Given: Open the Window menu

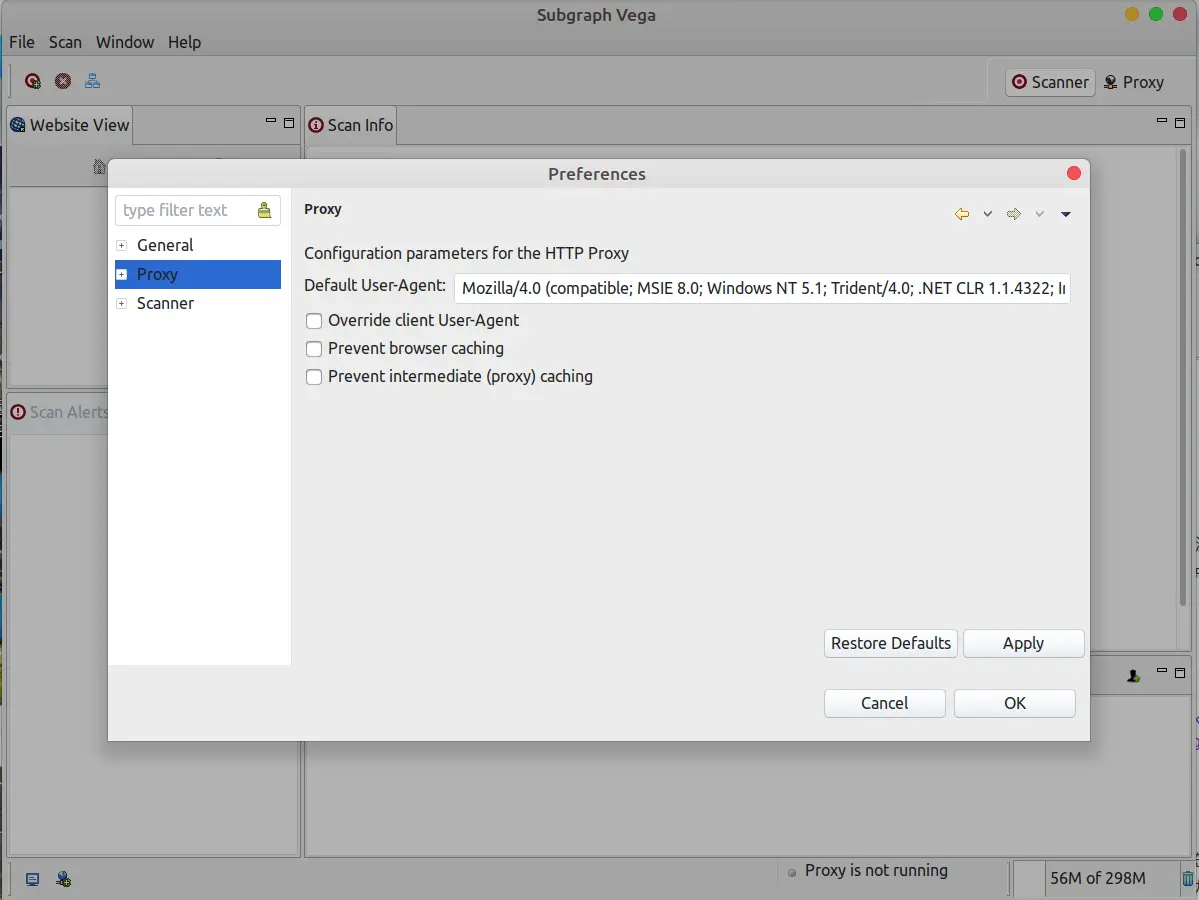Looking at the screenshot, I should [x=125, y=42].
